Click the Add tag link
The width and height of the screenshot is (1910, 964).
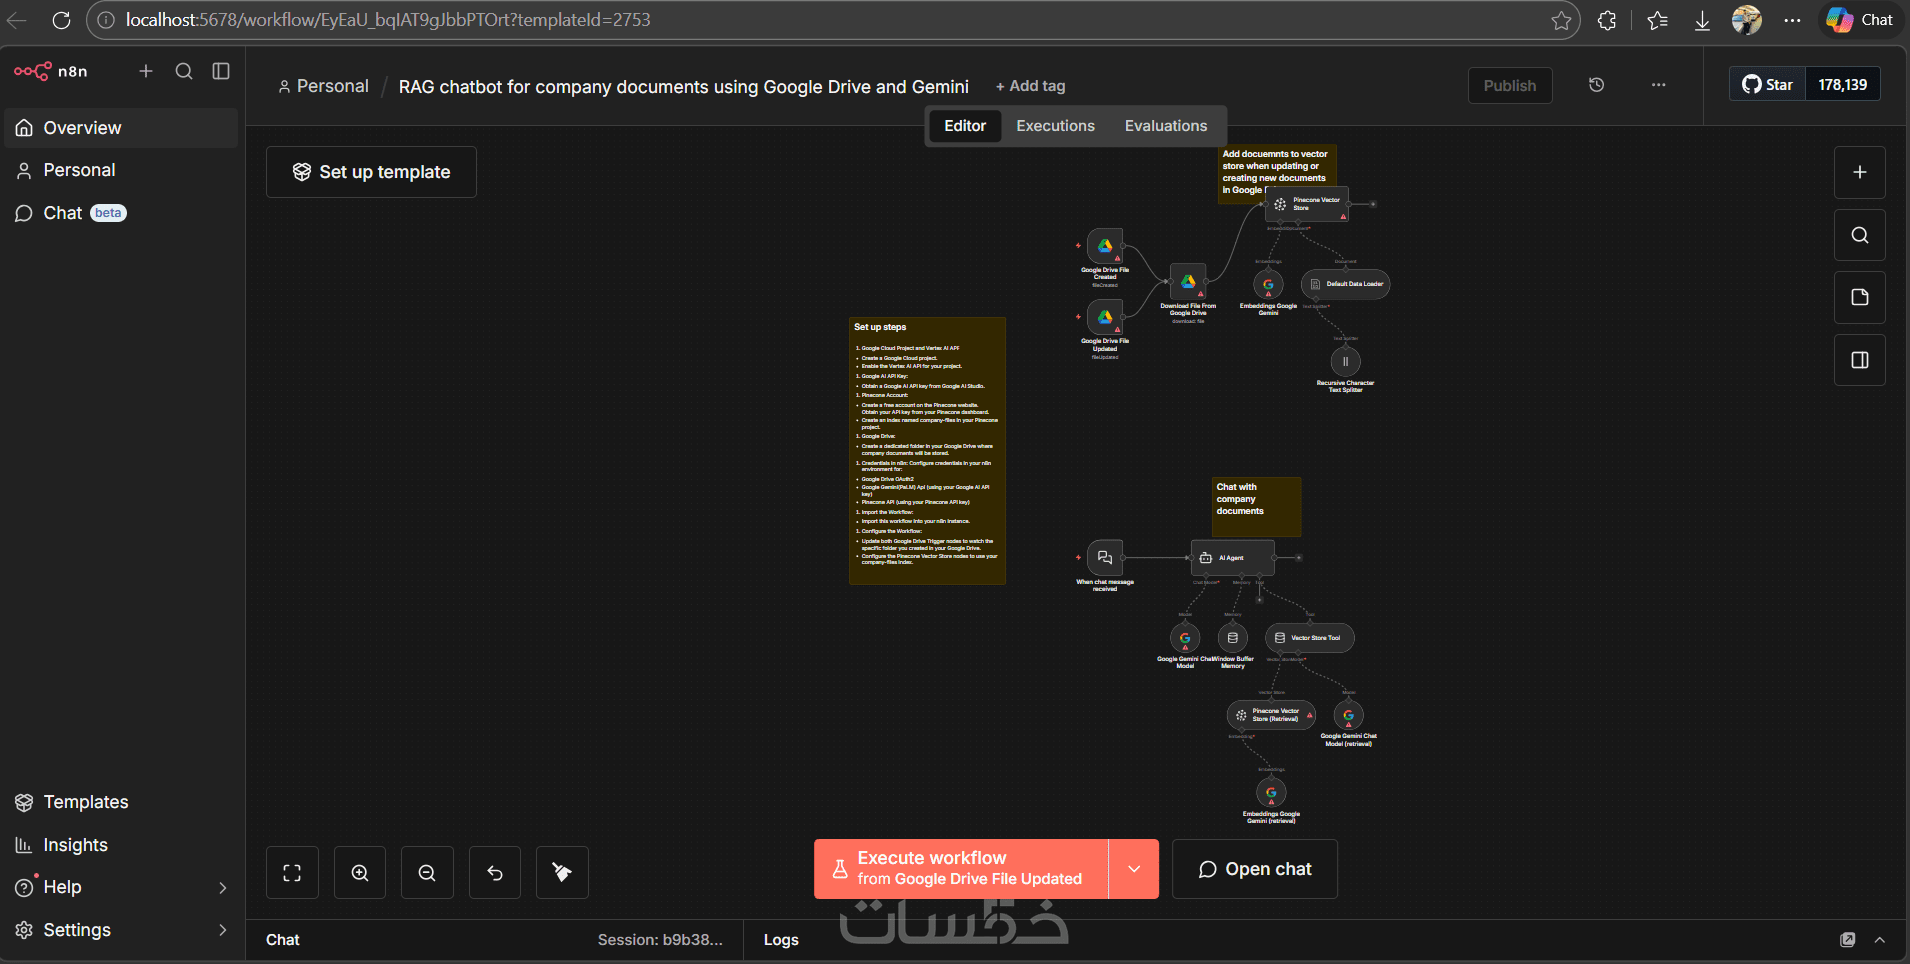pos(1031,86)
